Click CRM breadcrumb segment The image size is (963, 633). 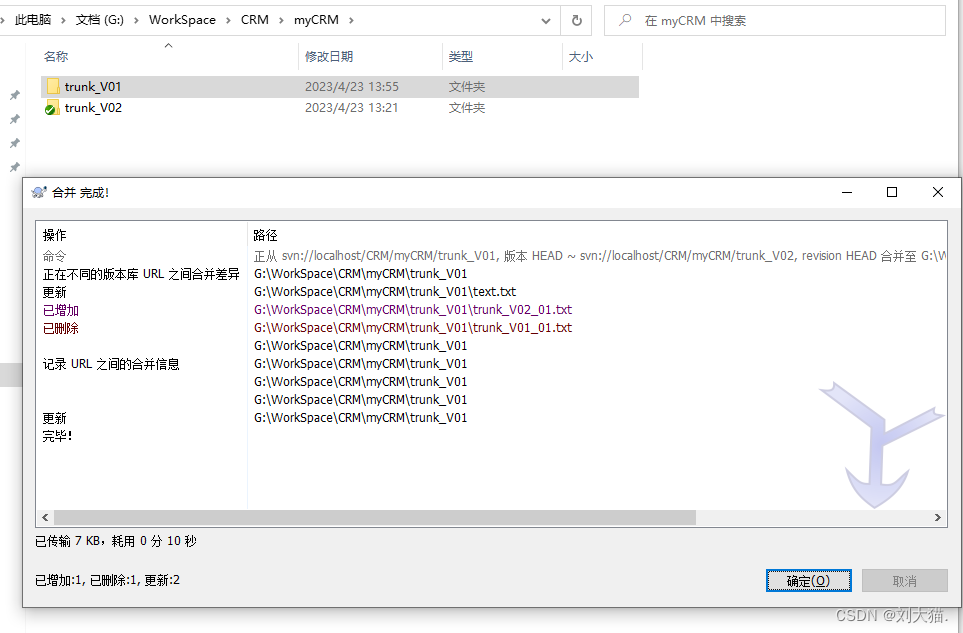[255, 20]
